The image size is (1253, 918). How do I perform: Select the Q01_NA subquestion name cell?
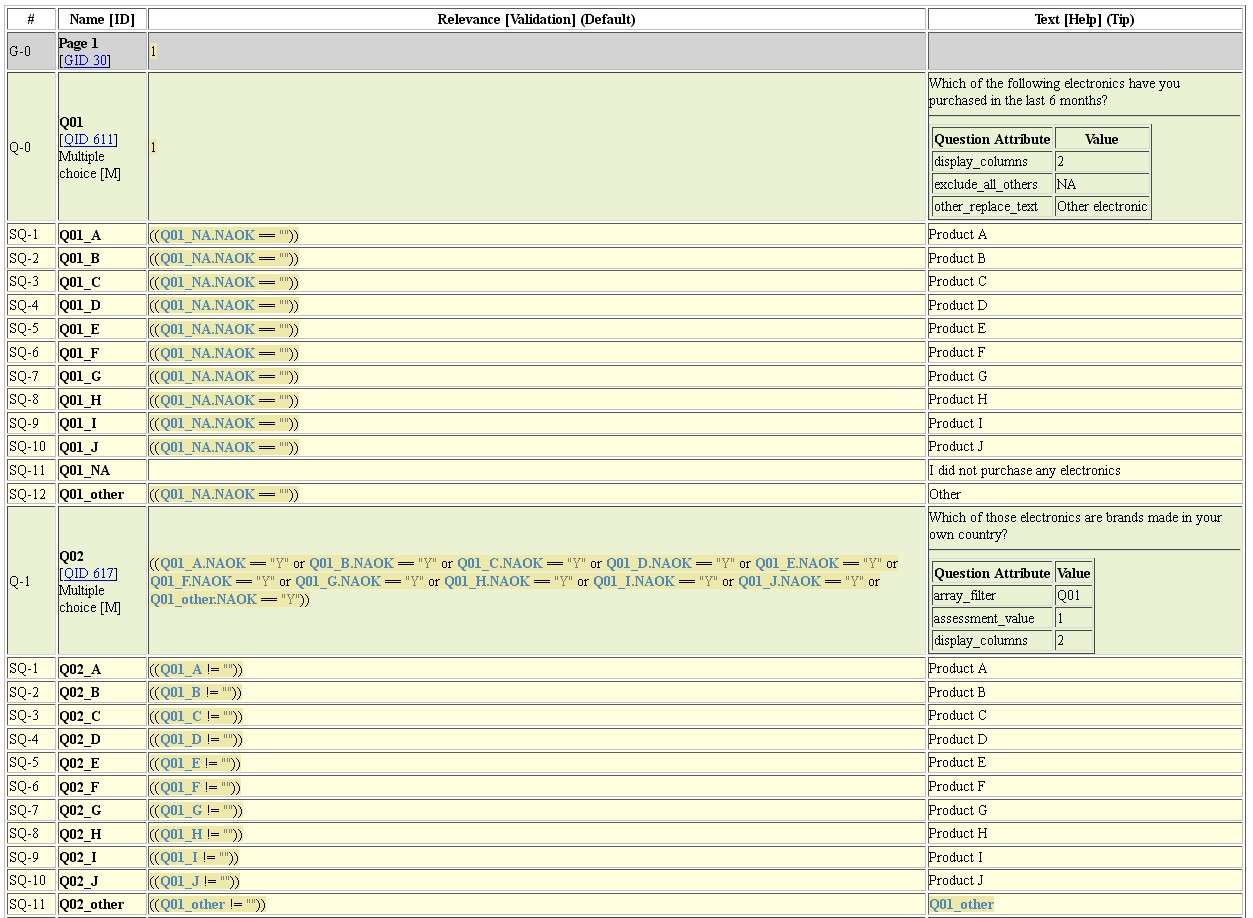(x=85, y=470)
